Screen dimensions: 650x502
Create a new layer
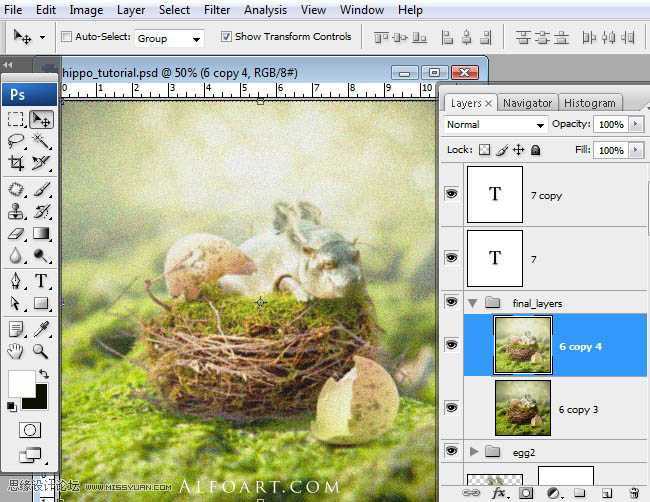606,493
